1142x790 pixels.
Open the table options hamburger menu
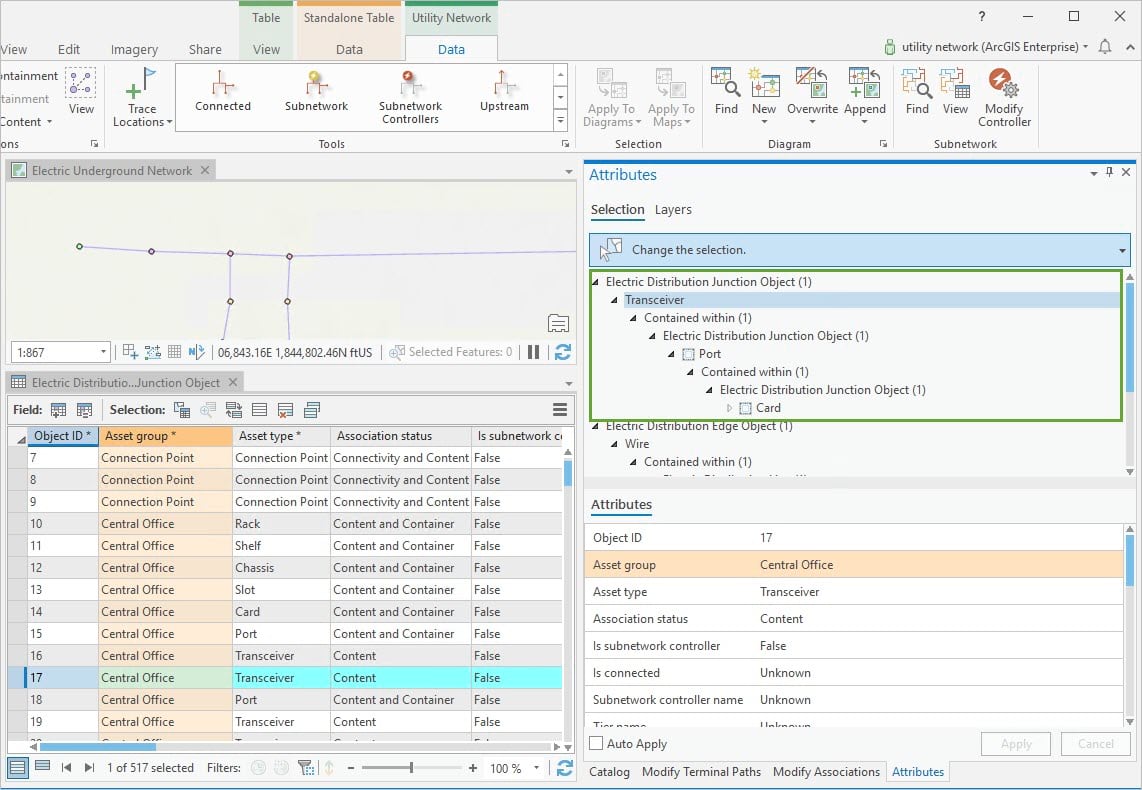559,410
